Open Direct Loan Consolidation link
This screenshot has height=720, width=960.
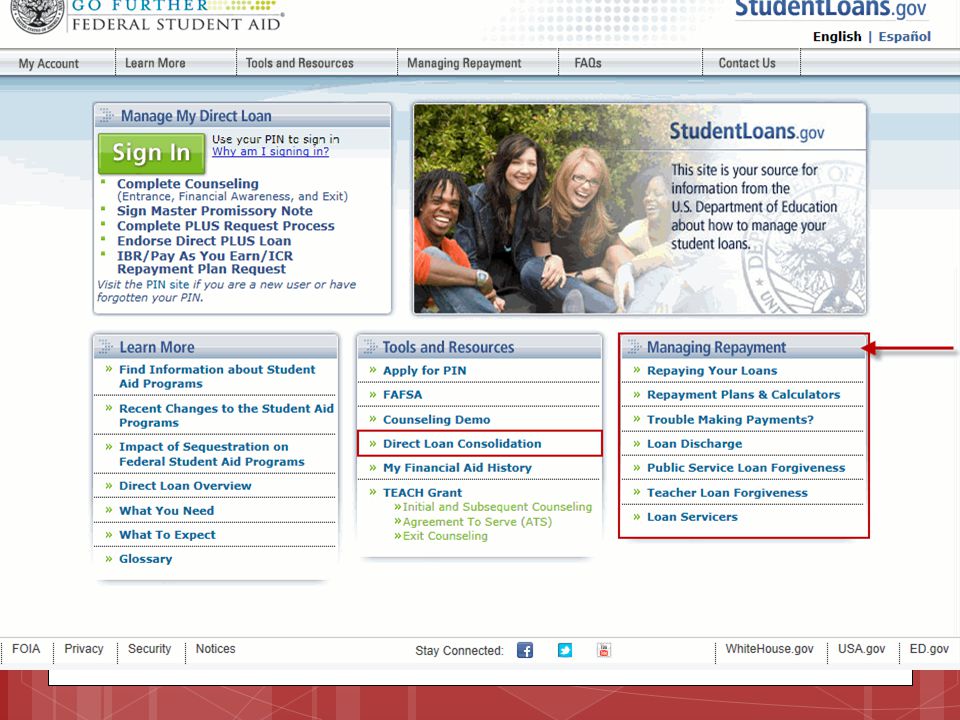pyautogui.click(x=462, y=444)
